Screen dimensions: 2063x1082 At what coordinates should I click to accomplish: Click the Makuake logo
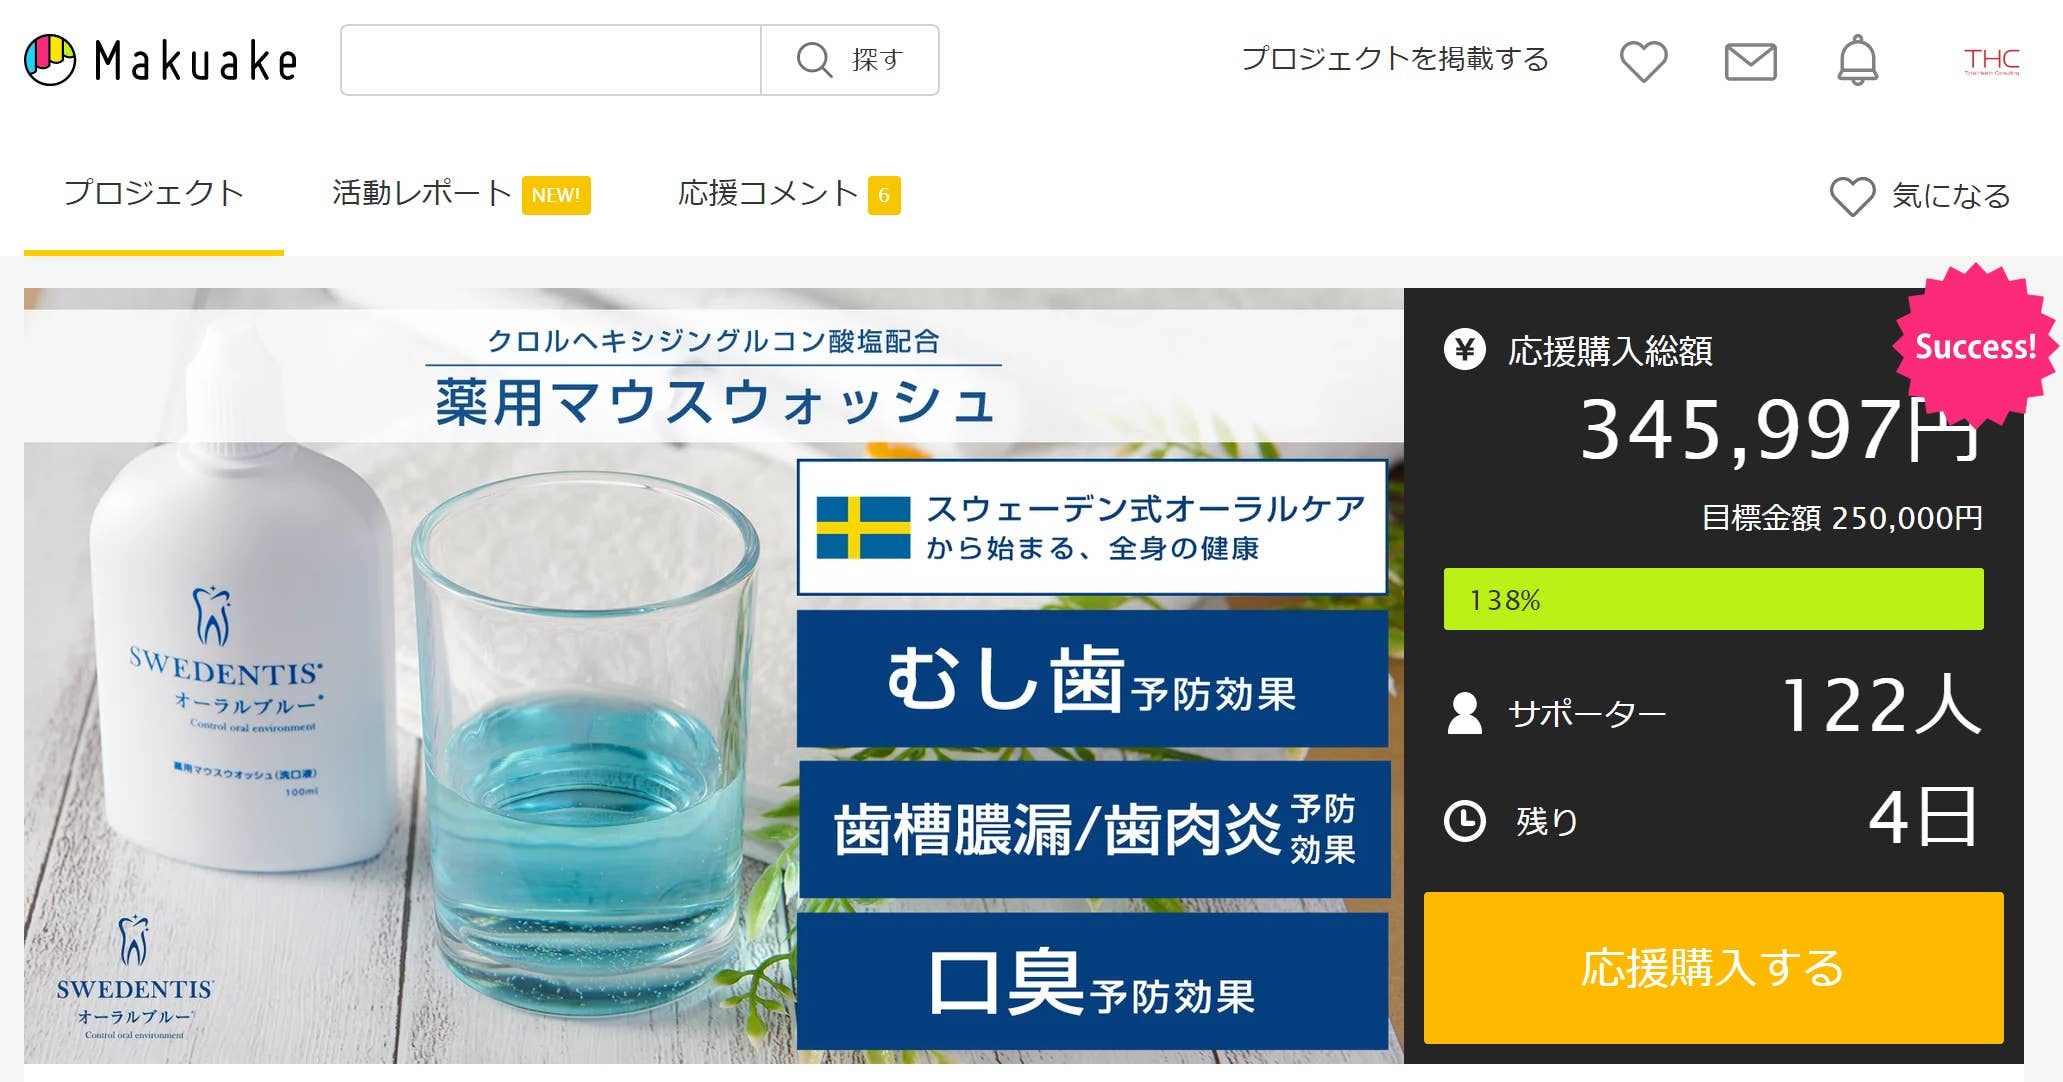point(161,60)
